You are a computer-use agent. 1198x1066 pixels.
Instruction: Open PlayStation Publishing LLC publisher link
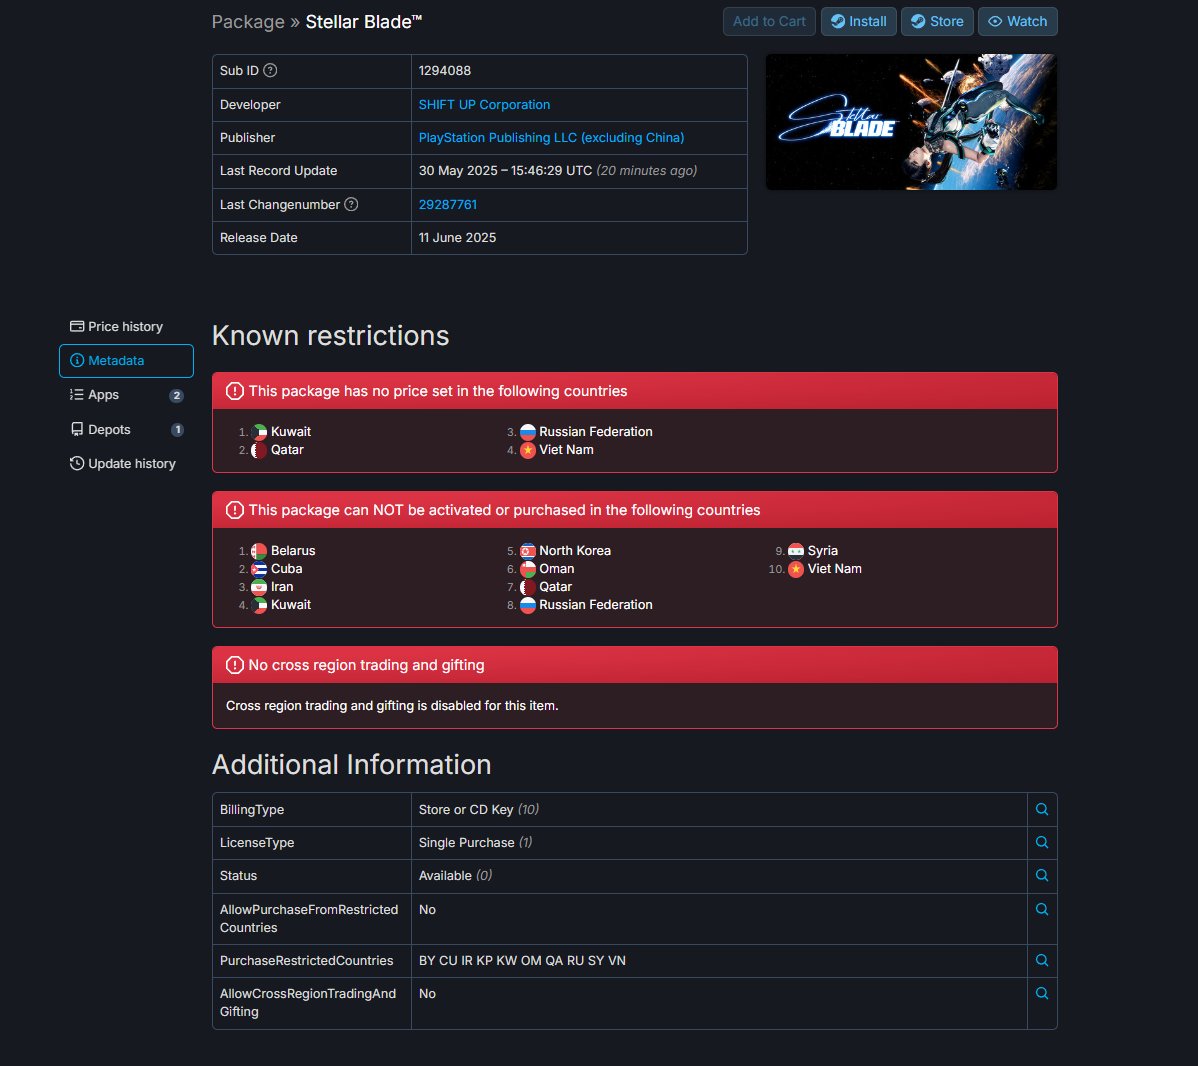pyautogui.click(x=552, y=138)
